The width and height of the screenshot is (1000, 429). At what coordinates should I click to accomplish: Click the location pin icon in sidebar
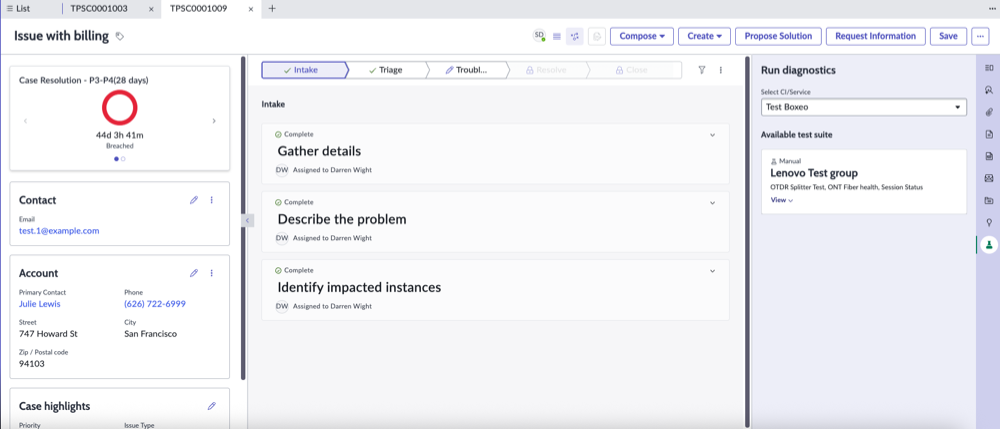(x=989, y=222)
